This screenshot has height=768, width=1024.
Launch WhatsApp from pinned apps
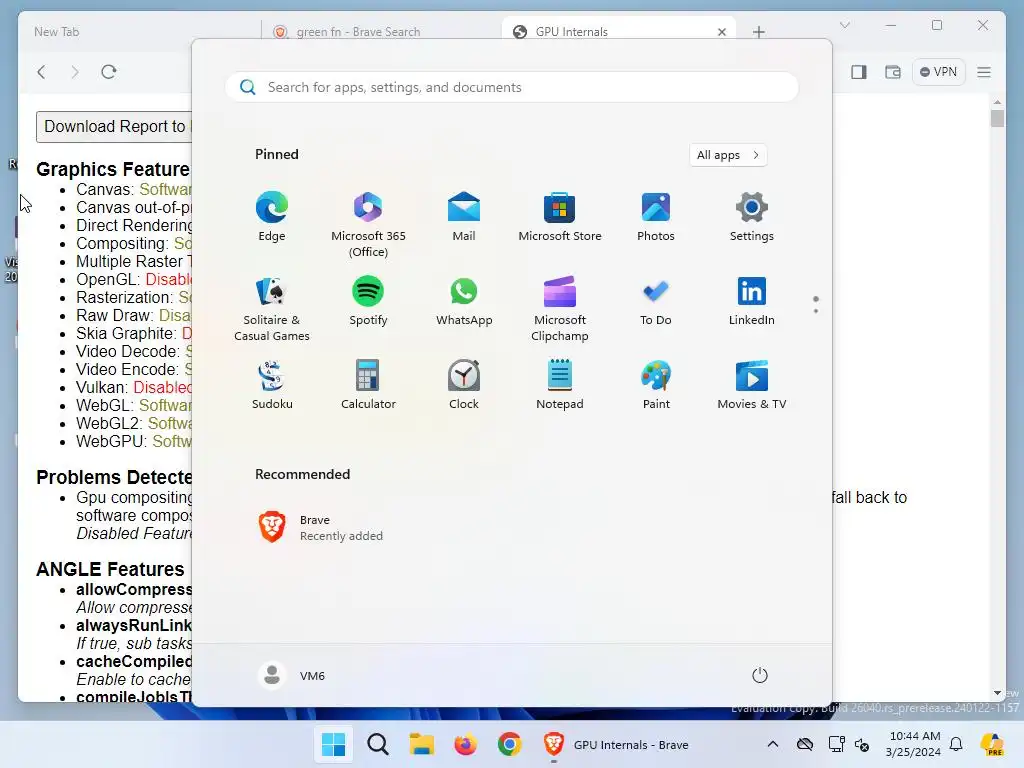464,302
